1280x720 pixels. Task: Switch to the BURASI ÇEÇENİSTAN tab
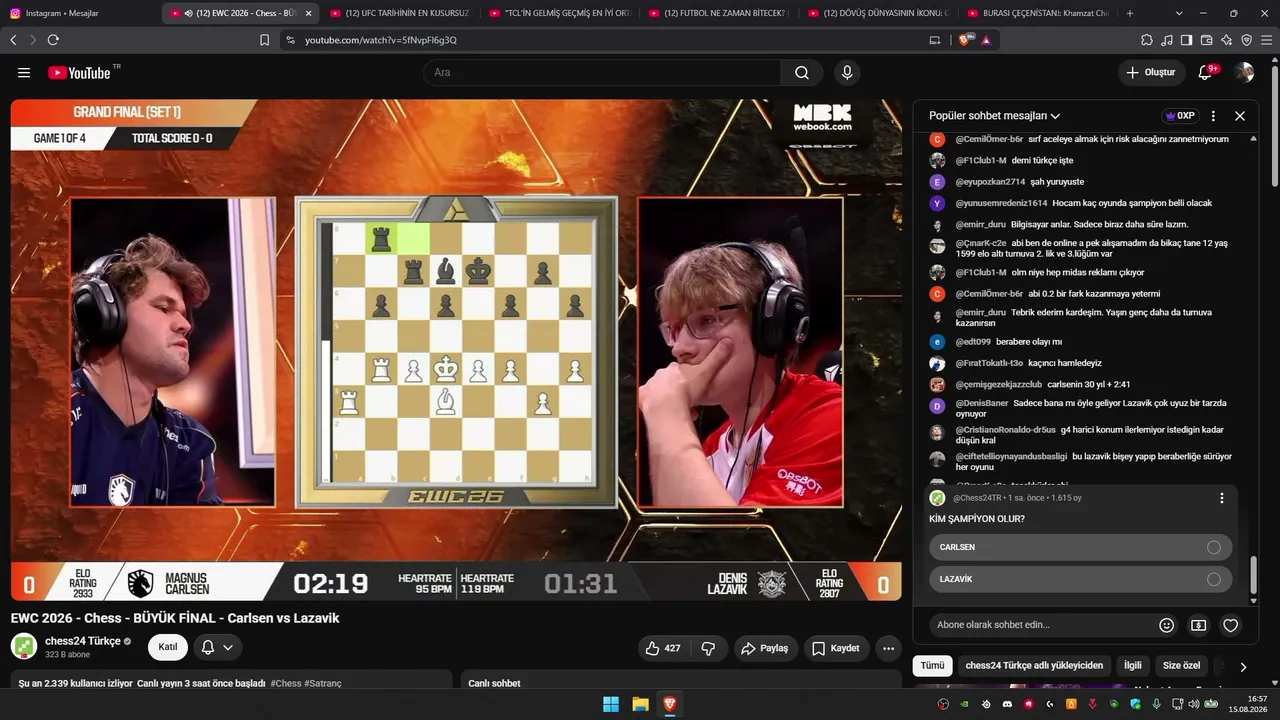pyautogui.click(x=1038, y=13)
